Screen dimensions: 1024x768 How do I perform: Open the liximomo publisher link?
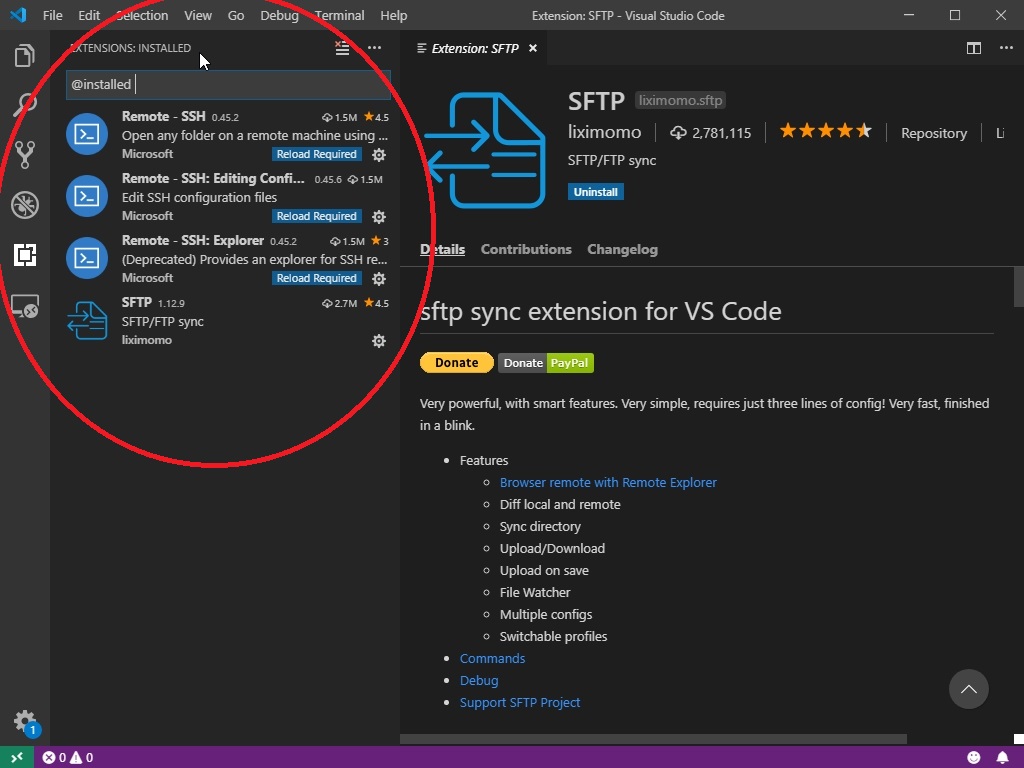[604, 133]
